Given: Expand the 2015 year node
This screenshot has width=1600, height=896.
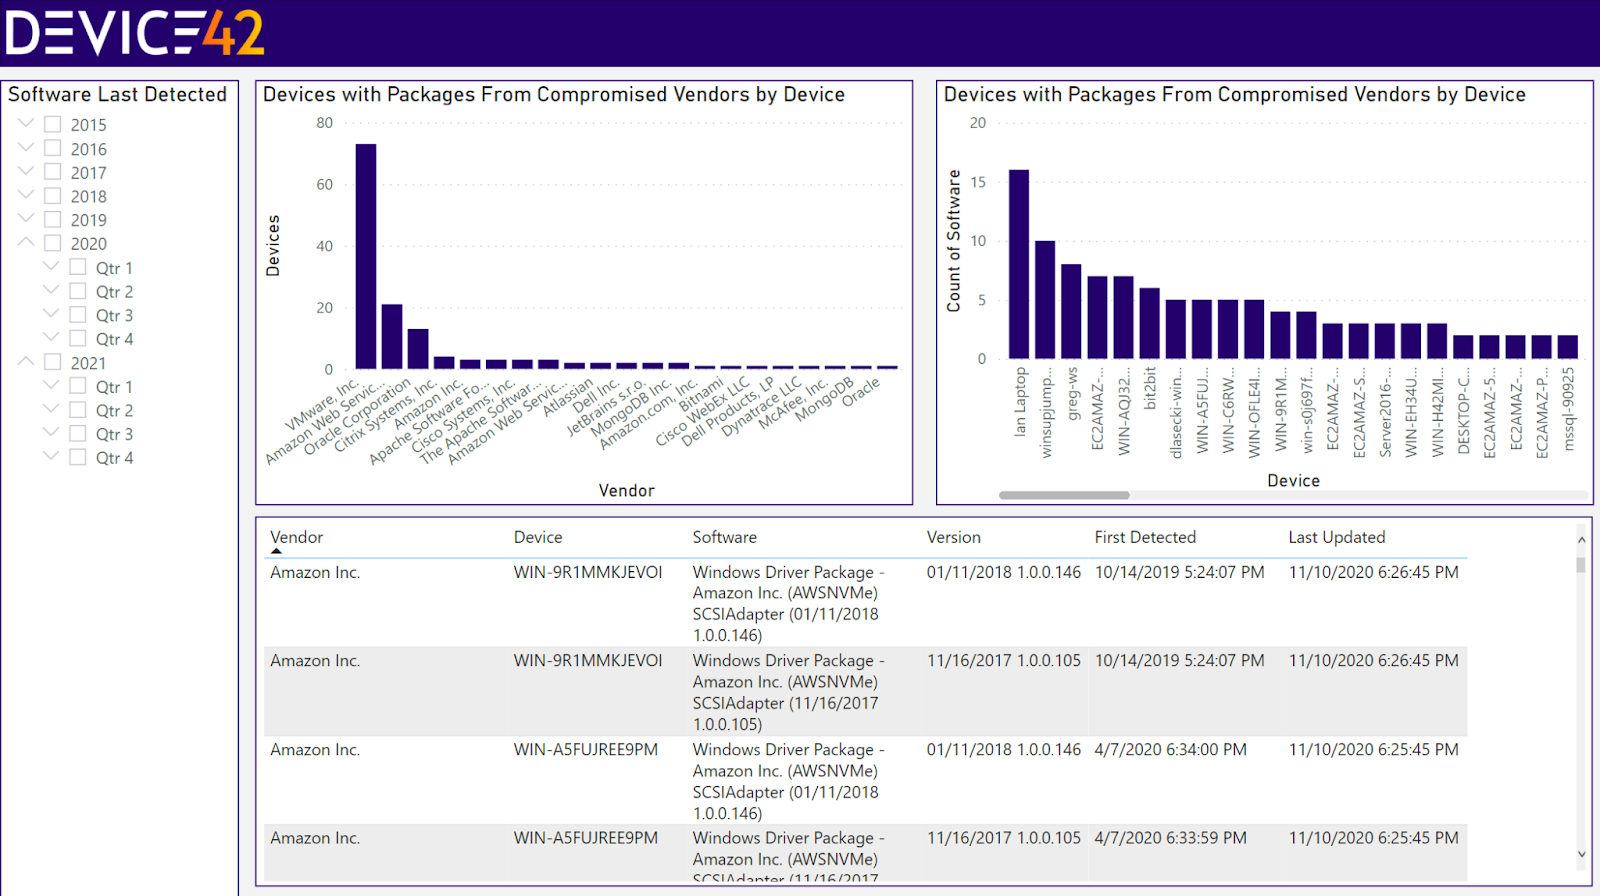Looking at the screenshot, I should pos(26,123).
